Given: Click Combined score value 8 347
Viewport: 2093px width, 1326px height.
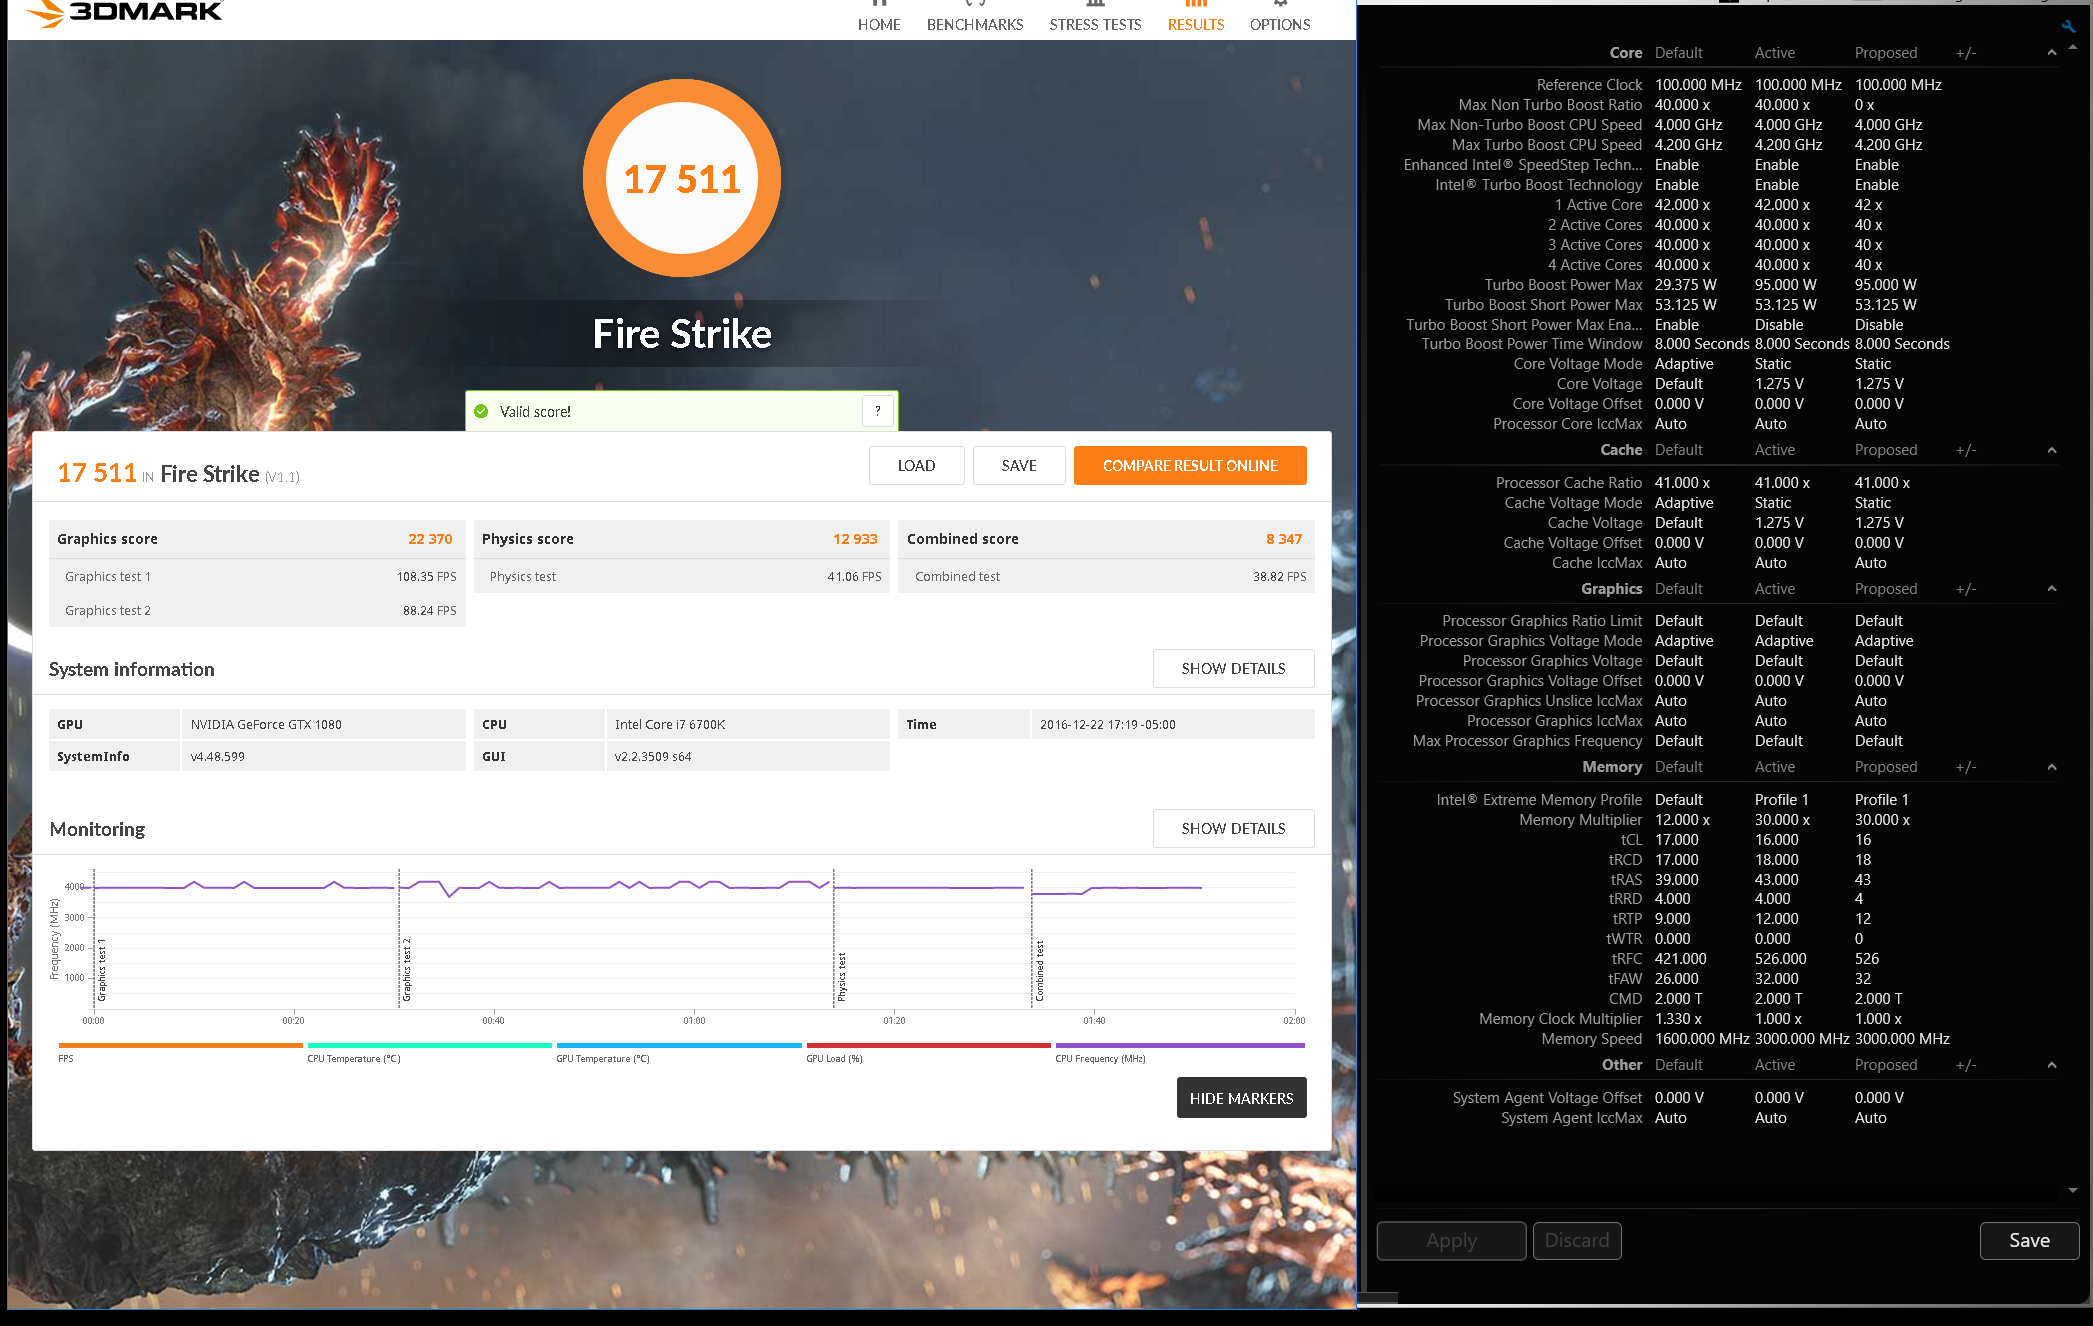Looking at the screenshot, I should (x=1284, y=539).
